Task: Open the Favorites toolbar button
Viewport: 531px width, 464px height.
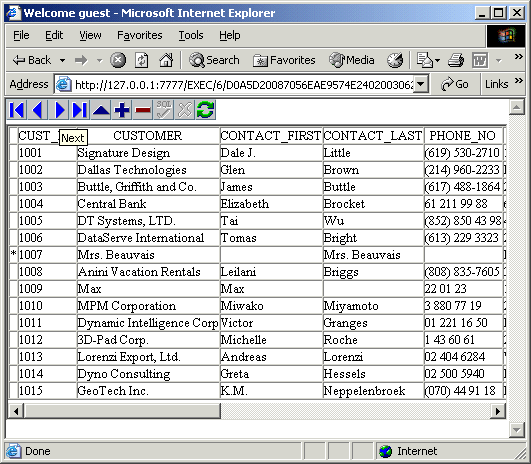Action: tap(284, 60)
